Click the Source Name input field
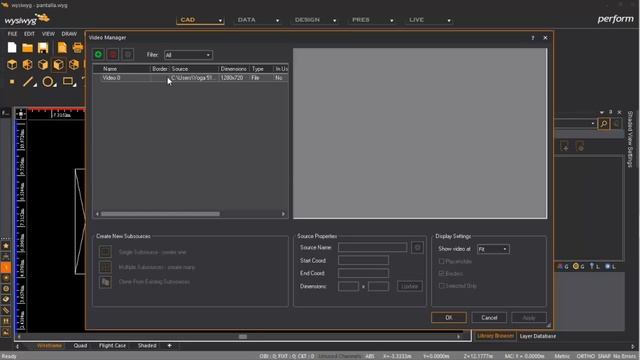640x360 pixels. click(x=372, y=247)
